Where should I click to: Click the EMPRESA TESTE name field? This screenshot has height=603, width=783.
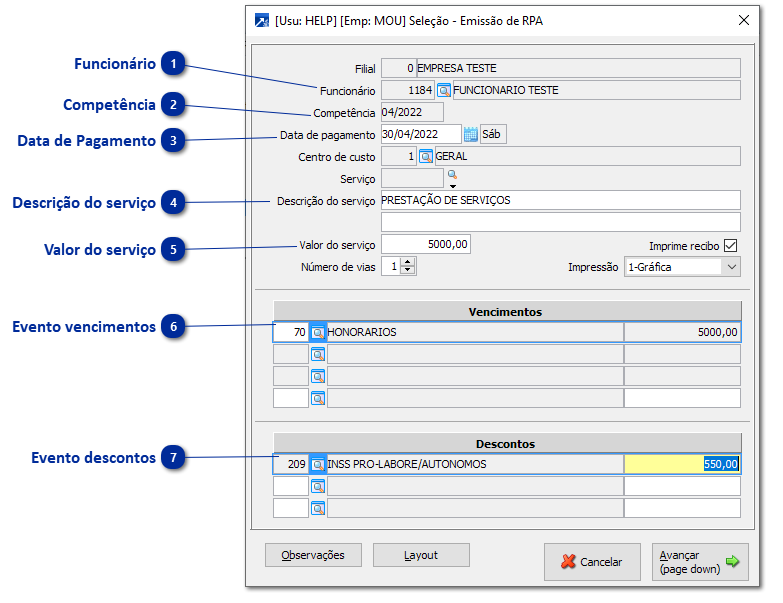pyautogui.click(x=579, y=68)
